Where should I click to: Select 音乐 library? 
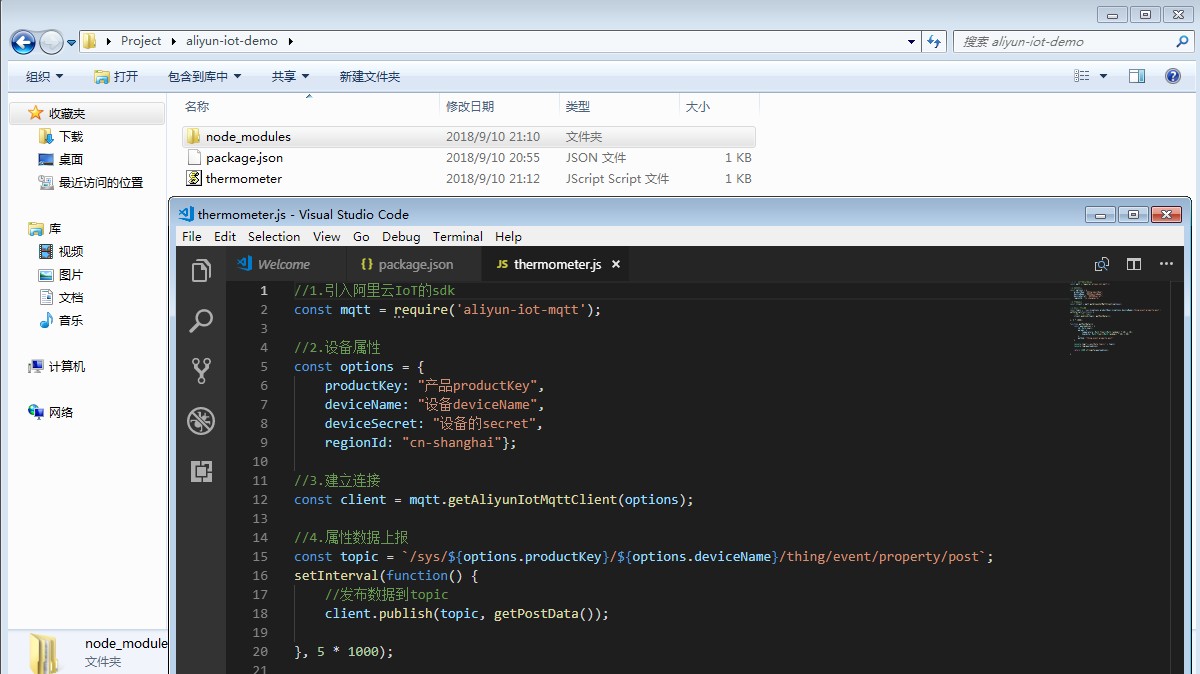(71, 321)
